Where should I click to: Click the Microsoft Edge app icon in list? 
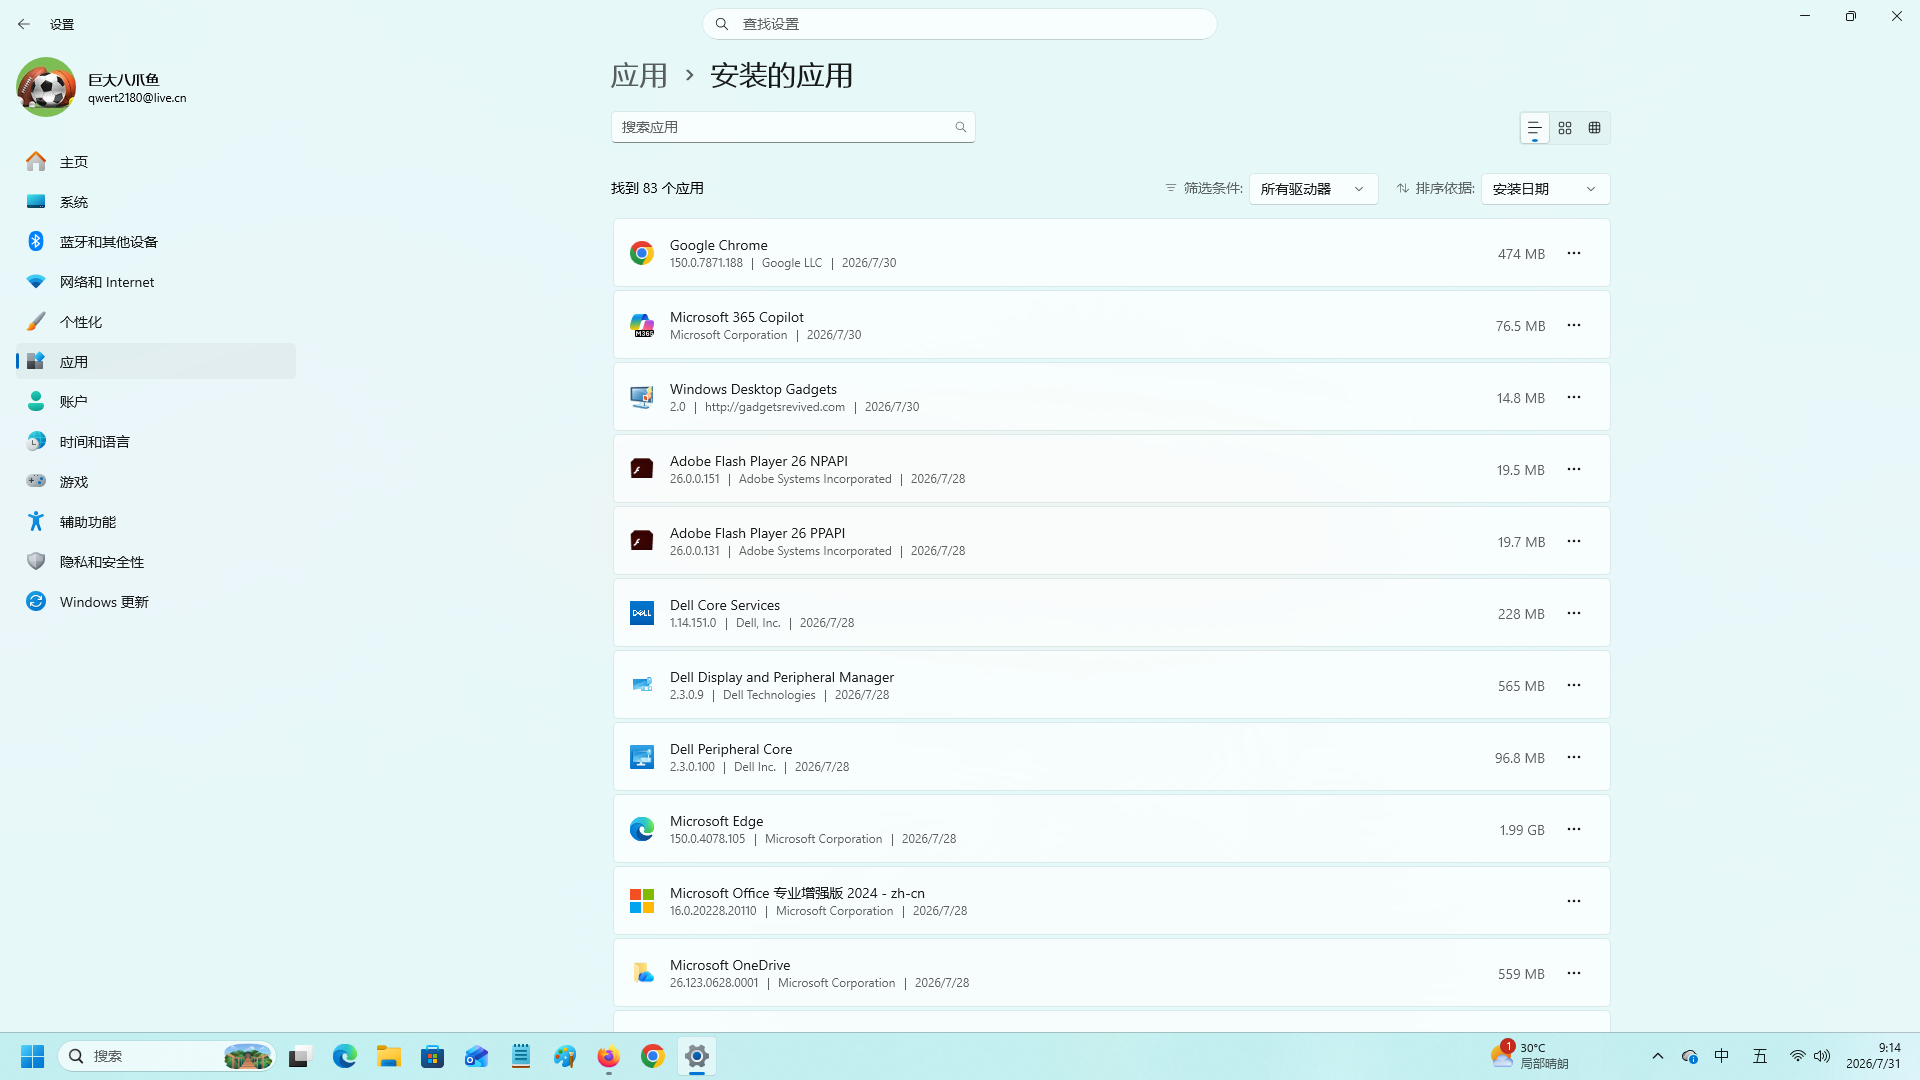tap(642, 829)
